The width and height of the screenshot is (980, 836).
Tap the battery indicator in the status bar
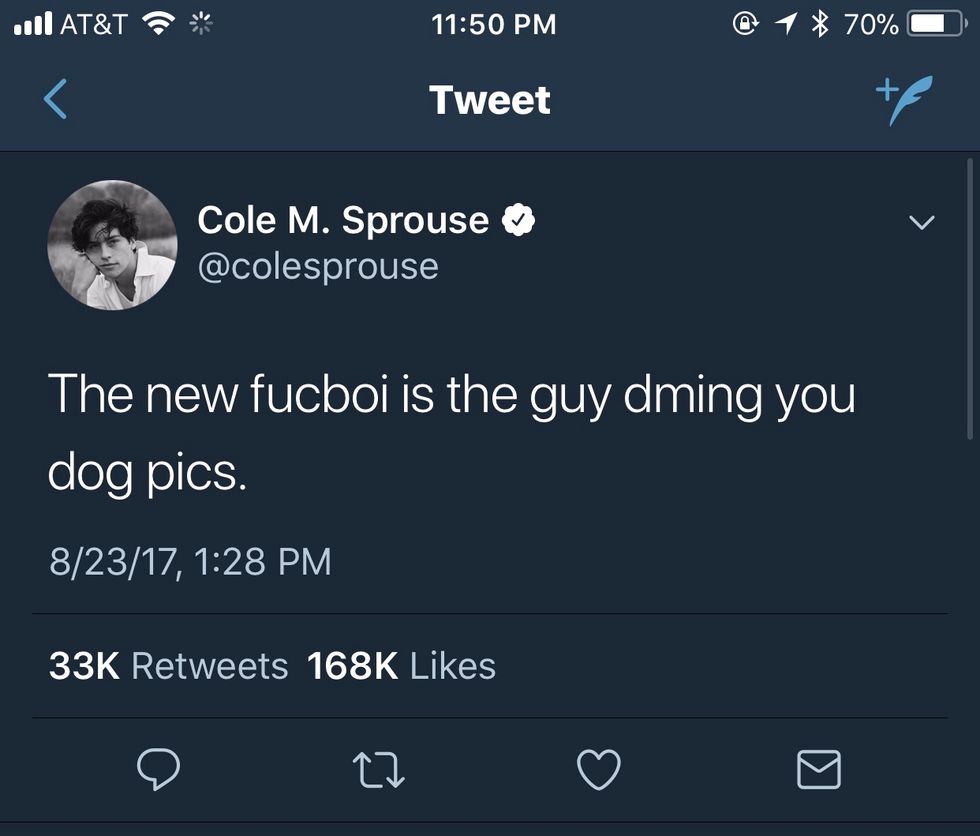point(936,24)
